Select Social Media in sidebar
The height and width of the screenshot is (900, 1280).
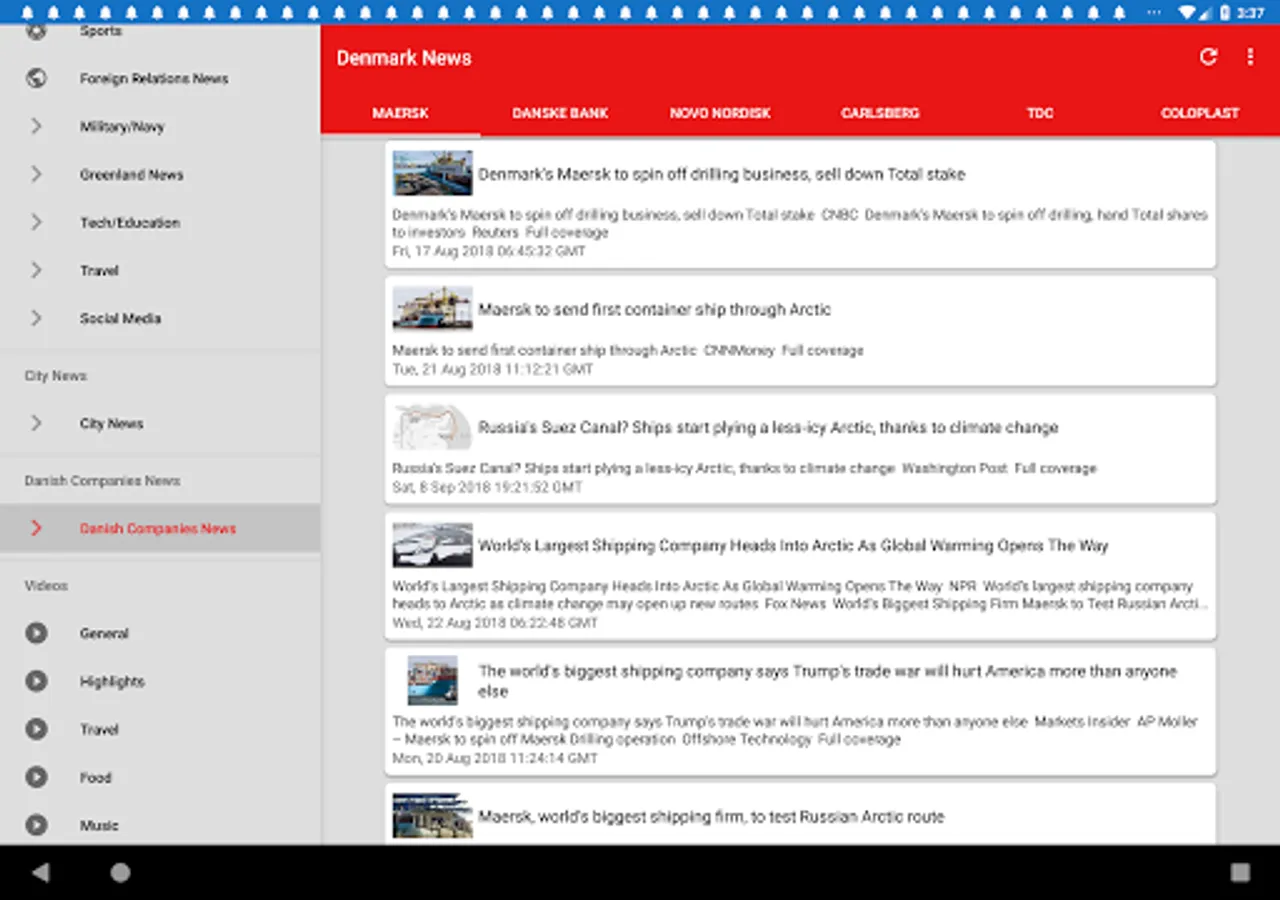pos(160,318)
